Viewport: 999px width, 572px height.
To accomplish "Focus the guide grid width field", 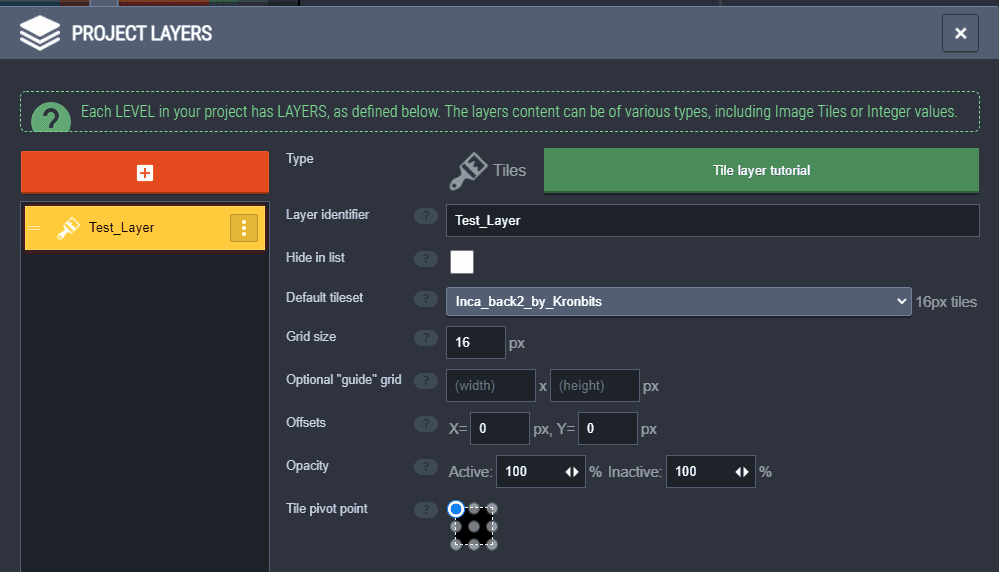I will [x=491, y=385].
